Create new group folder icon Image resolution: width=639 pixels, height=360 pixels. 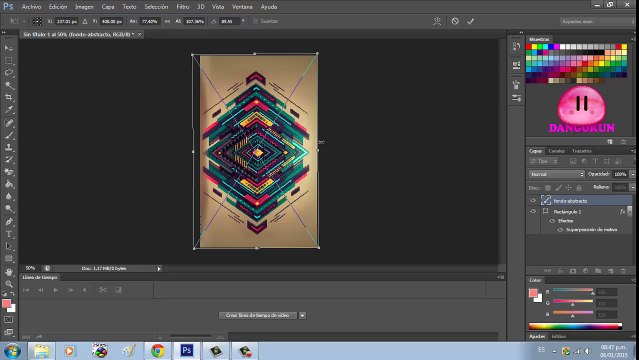598,271
